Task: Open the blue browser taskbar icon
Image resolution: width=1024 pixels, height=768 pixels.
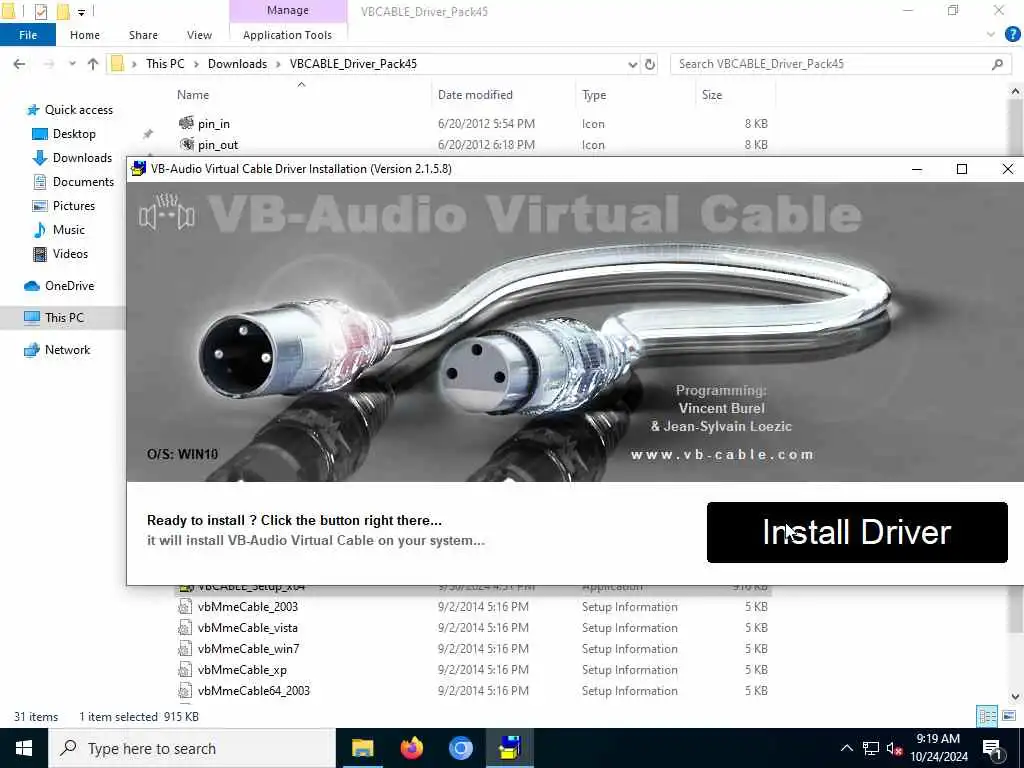Action: (x=460, y=748)
